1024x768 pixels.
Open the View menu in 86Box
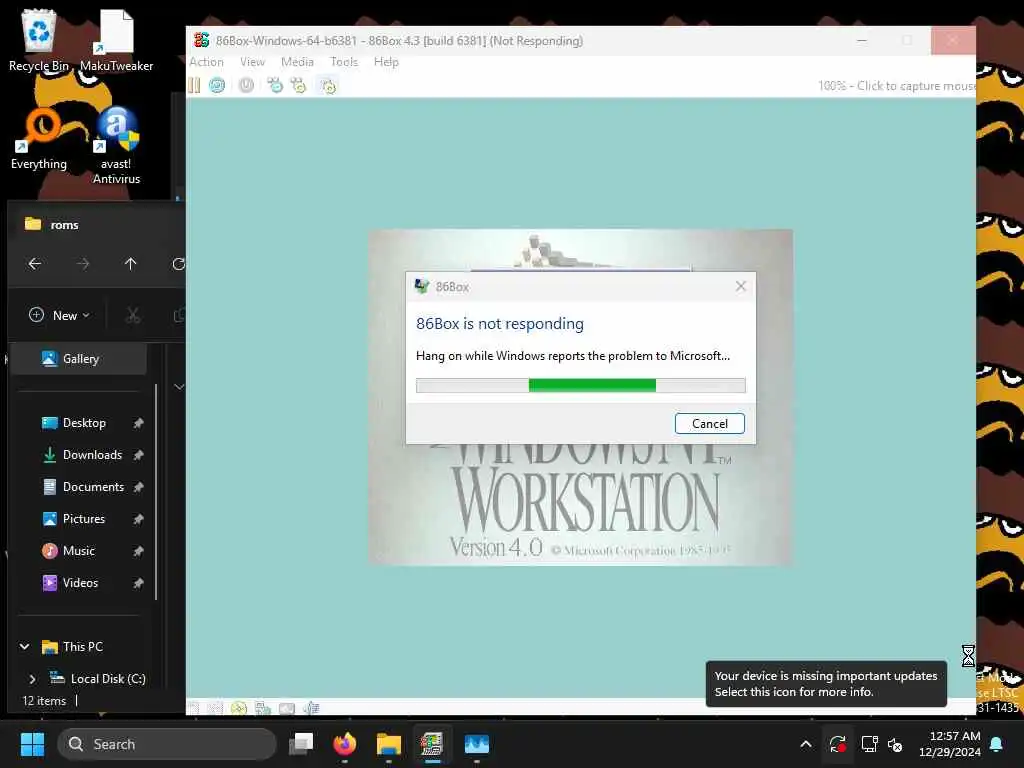coord(252,62)
